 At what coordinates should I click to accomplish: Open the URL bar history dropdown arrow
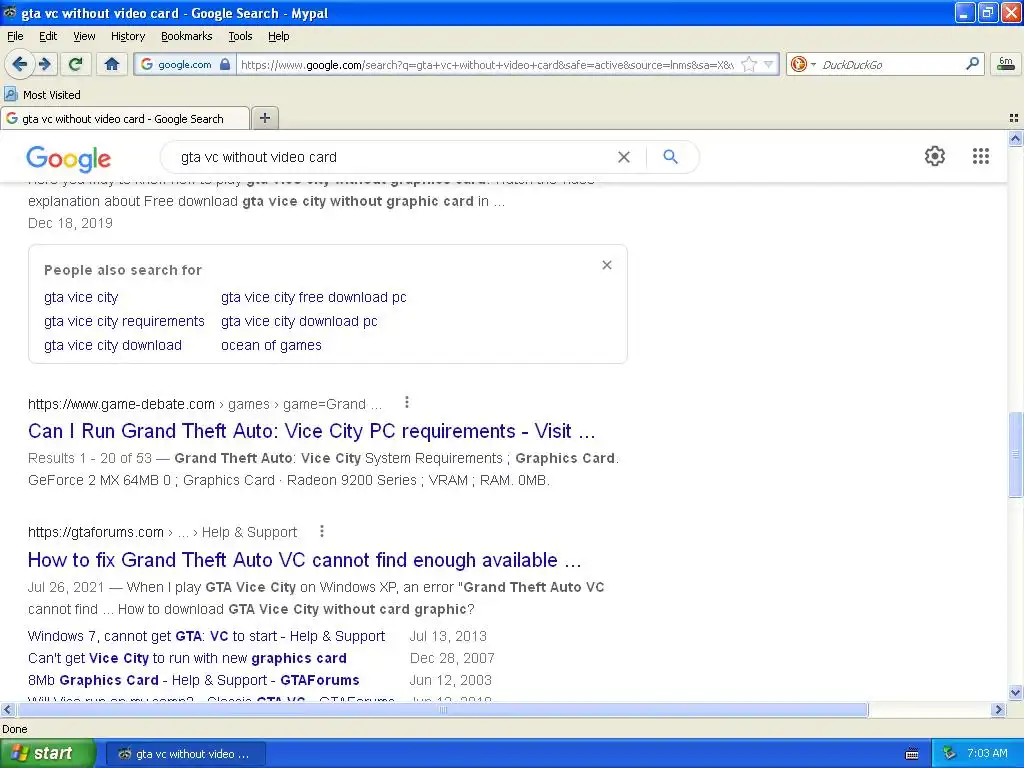coord(769,64)
